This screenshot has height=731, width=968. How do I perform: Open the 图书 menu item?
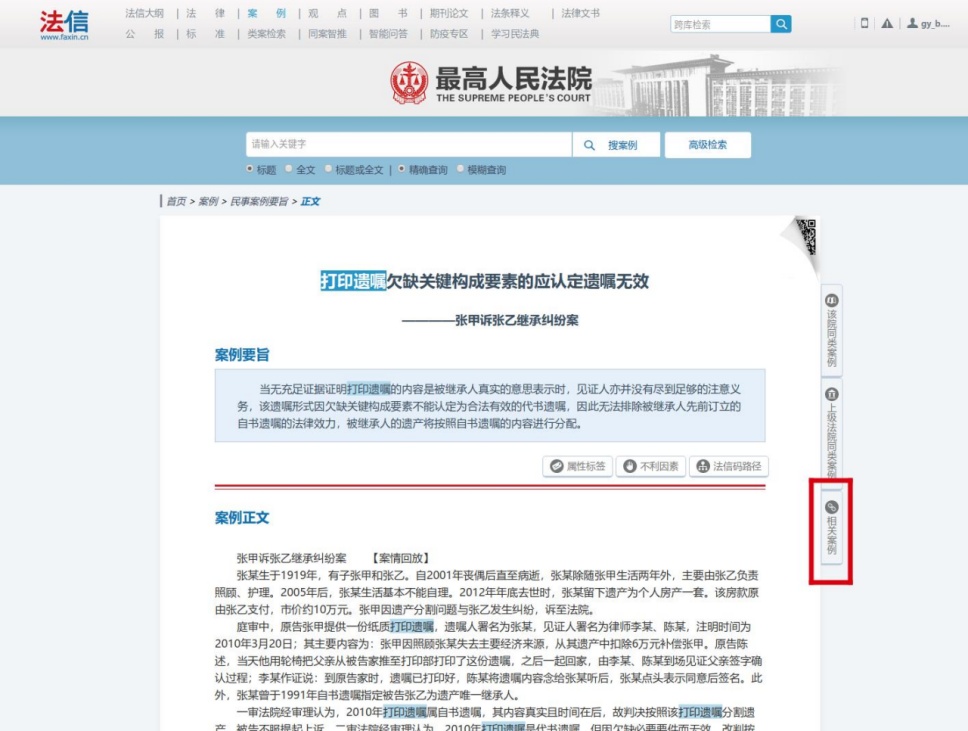388,13
